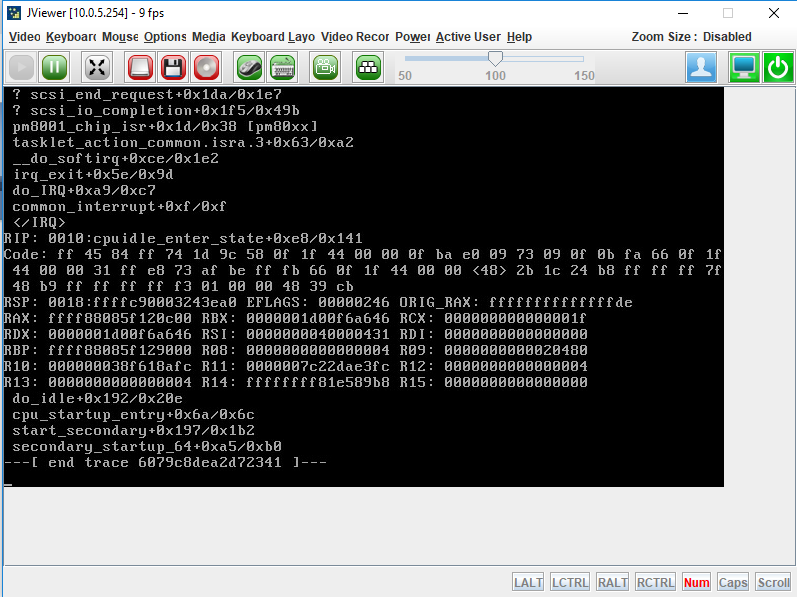Click the green power status button
797x597 pixels.
778,67
